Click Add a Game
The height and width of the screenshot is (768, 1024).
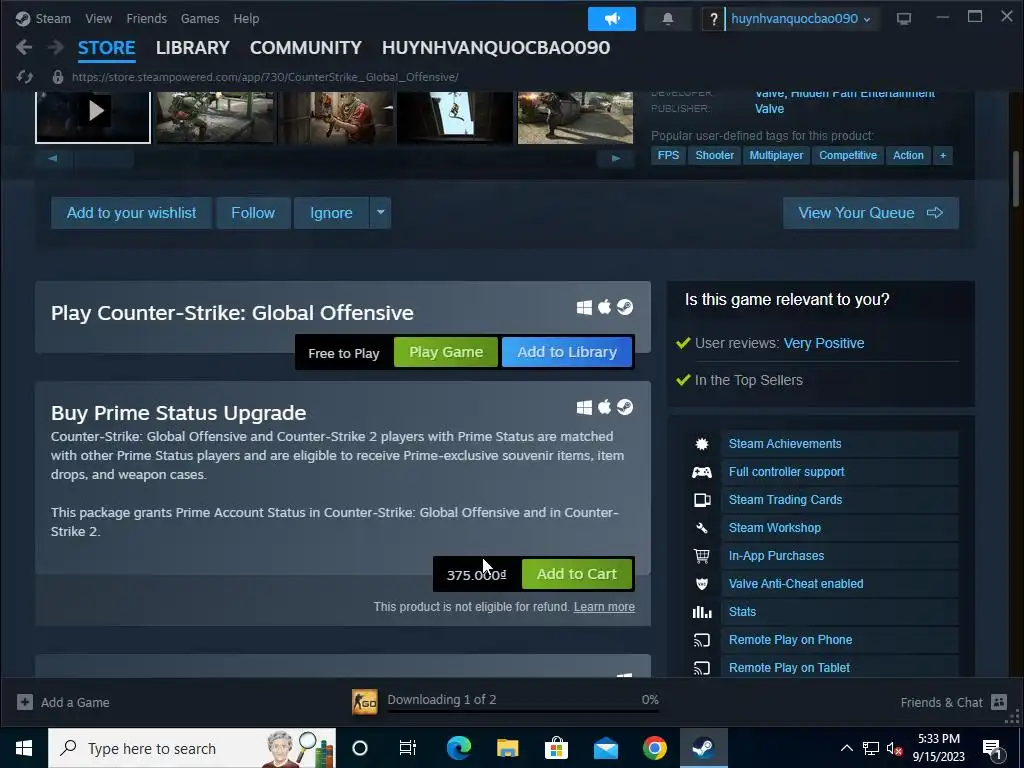tap(63, 703)
